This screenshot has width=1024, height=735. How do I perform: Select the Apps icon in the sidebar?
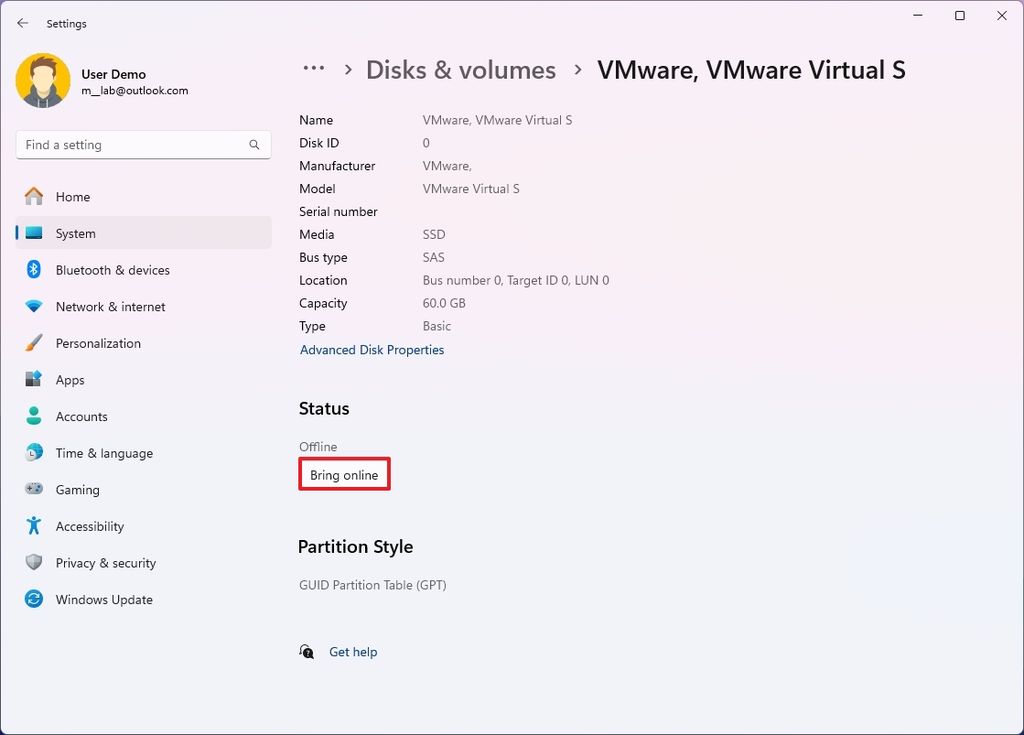click(33, 380)
